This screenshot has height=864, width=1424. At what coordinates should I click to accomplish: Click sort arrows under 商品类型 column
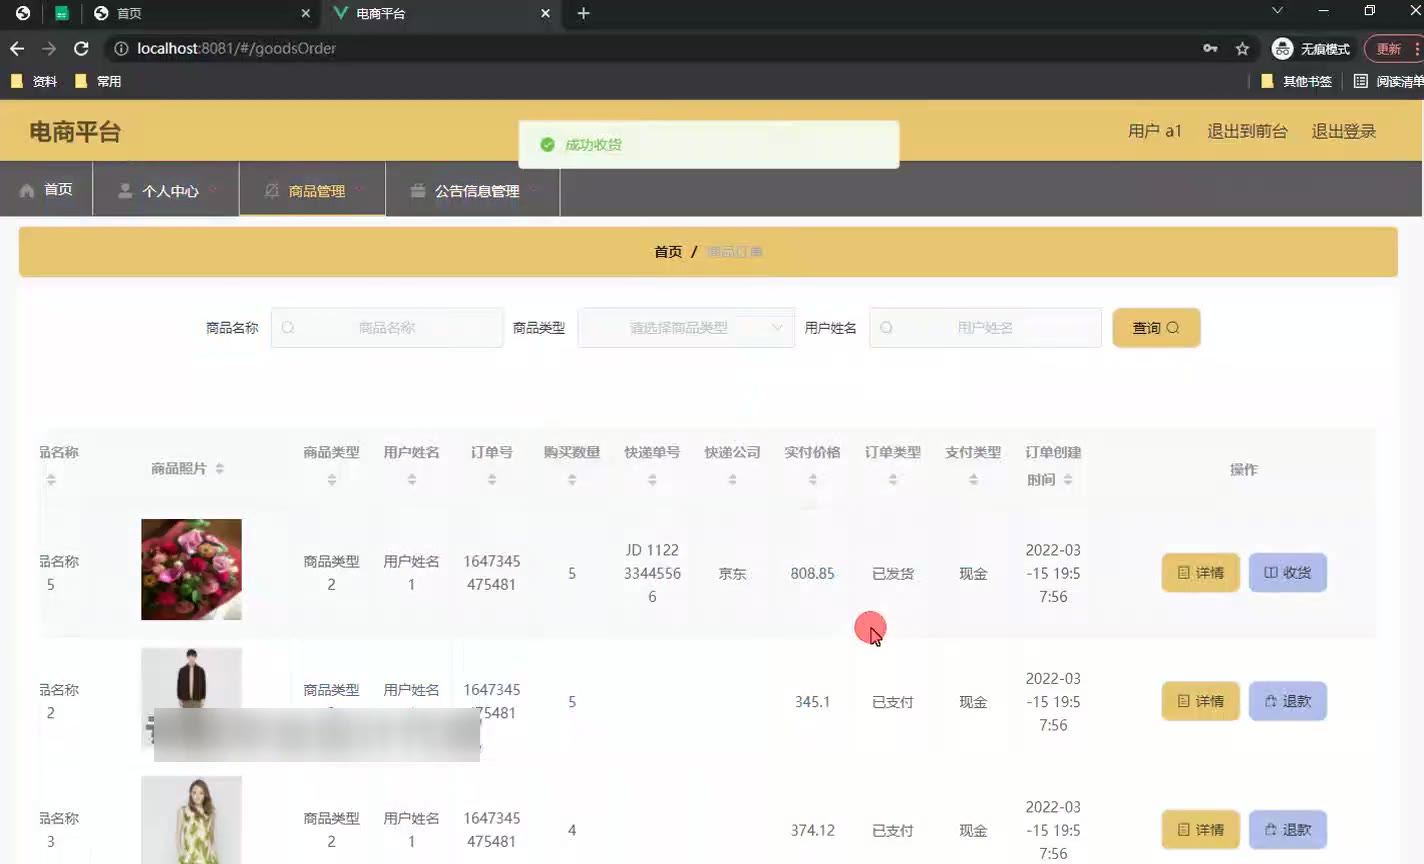tap(331, 480)
